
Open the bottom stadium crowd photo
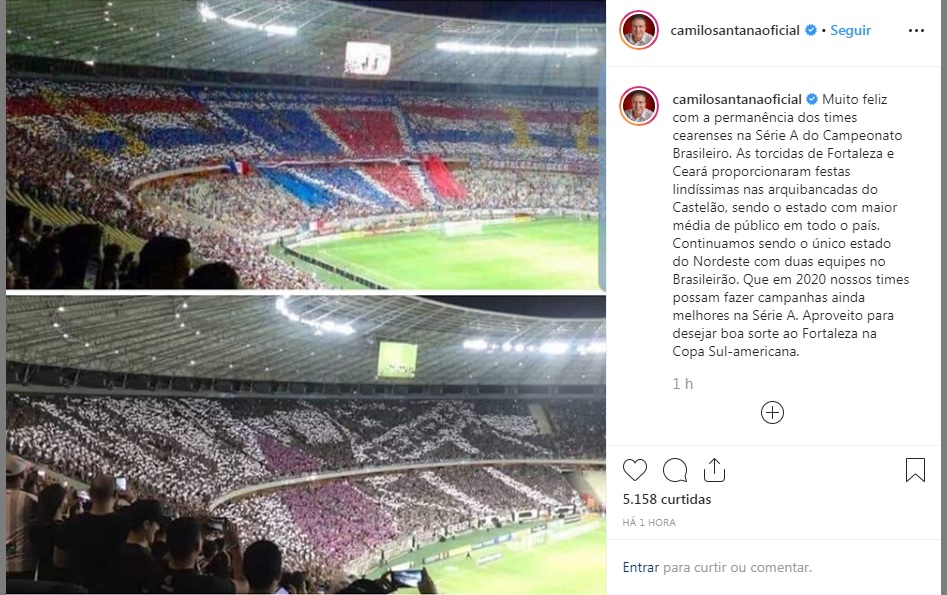coord(306,445)
